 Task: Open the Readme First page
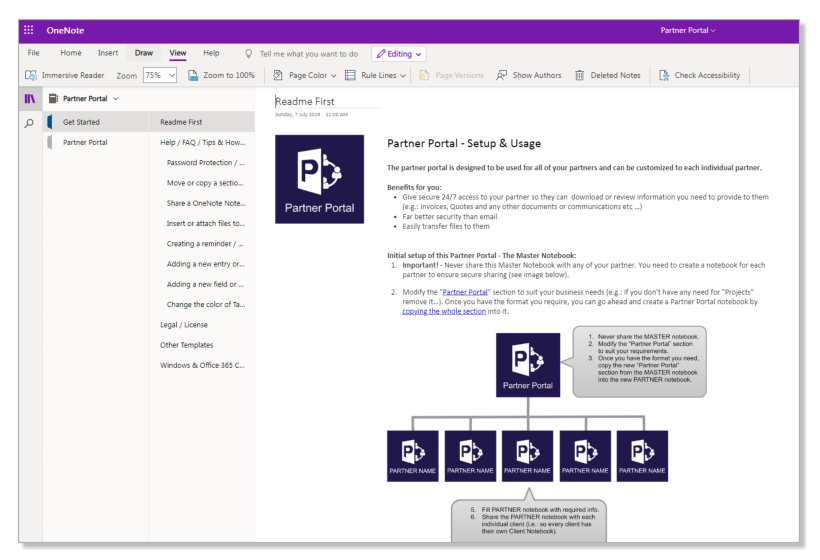(202, 122)
